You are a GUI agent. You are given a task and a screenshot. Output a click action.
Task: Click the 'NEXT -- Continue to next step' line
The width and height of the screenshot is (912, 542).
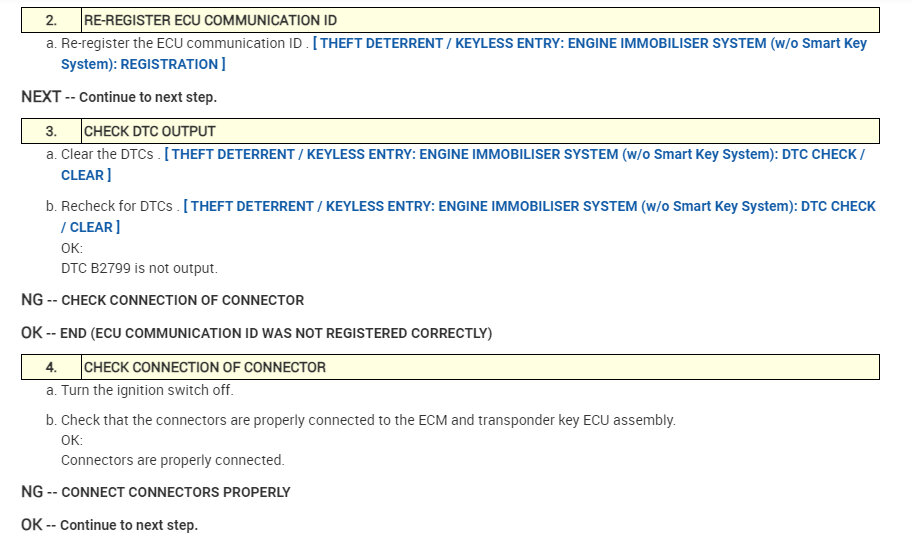coord(119,97)
